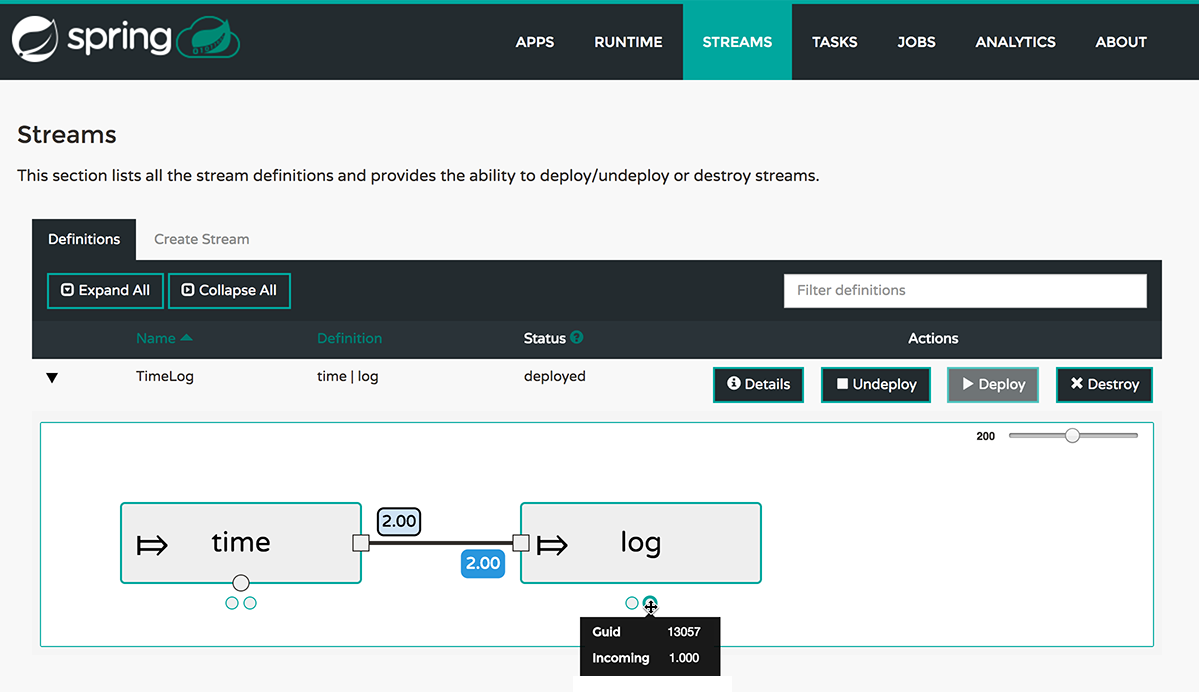Click the 'deployed' status text
This screenshot has height=692, width=1199.
point(554,376)
